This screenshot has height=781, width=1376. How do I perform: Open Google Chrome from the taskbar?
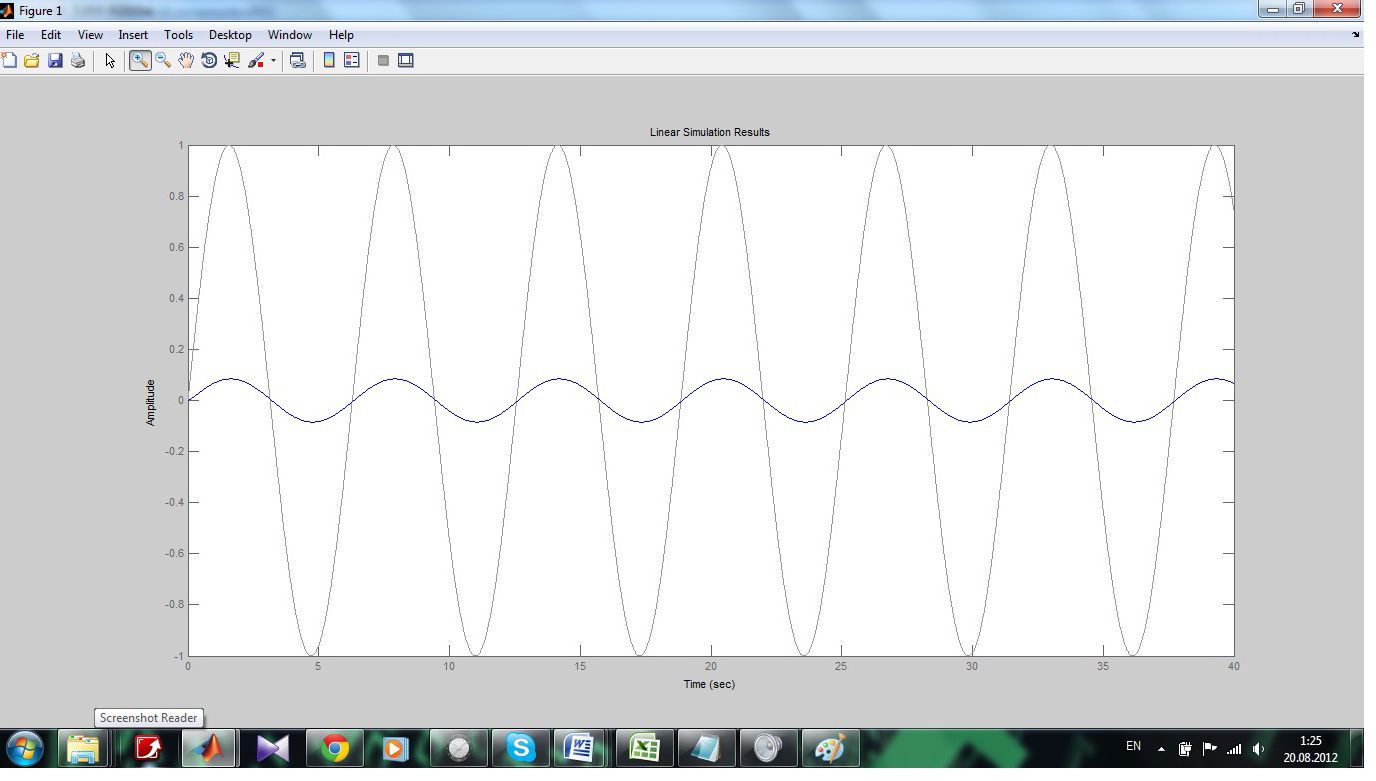click(334, 748)
